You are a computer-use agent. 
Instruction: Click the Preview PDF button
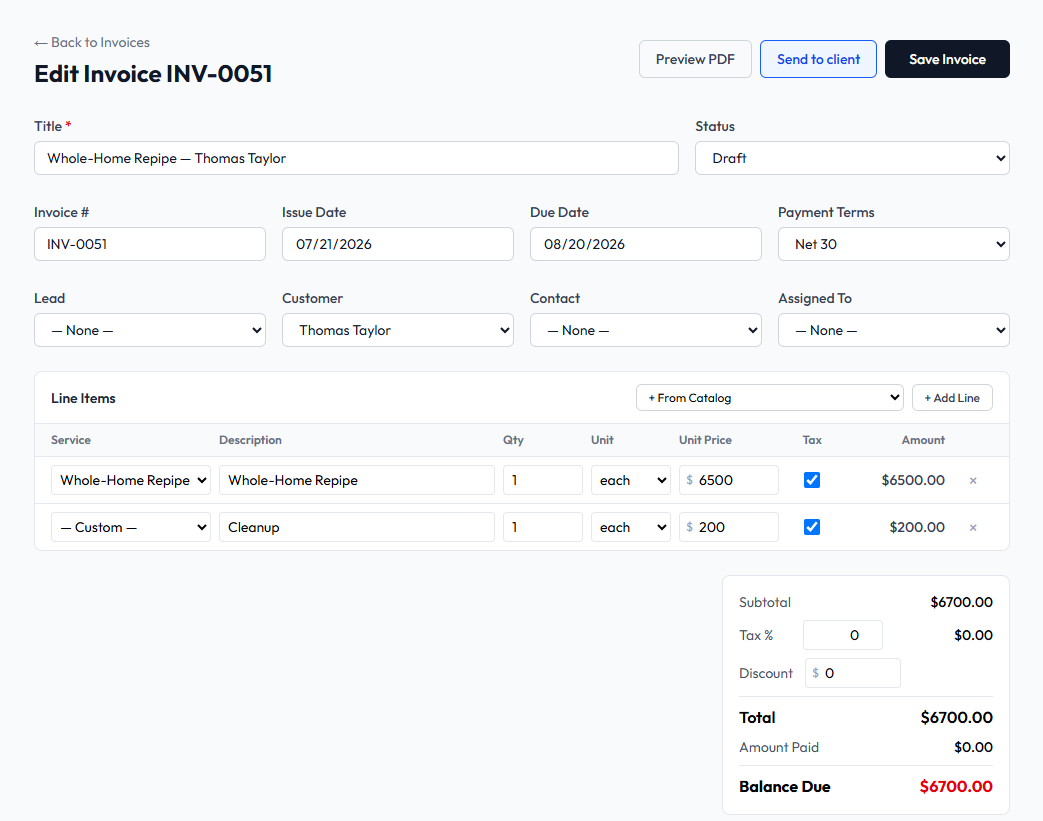coord(695,59)
